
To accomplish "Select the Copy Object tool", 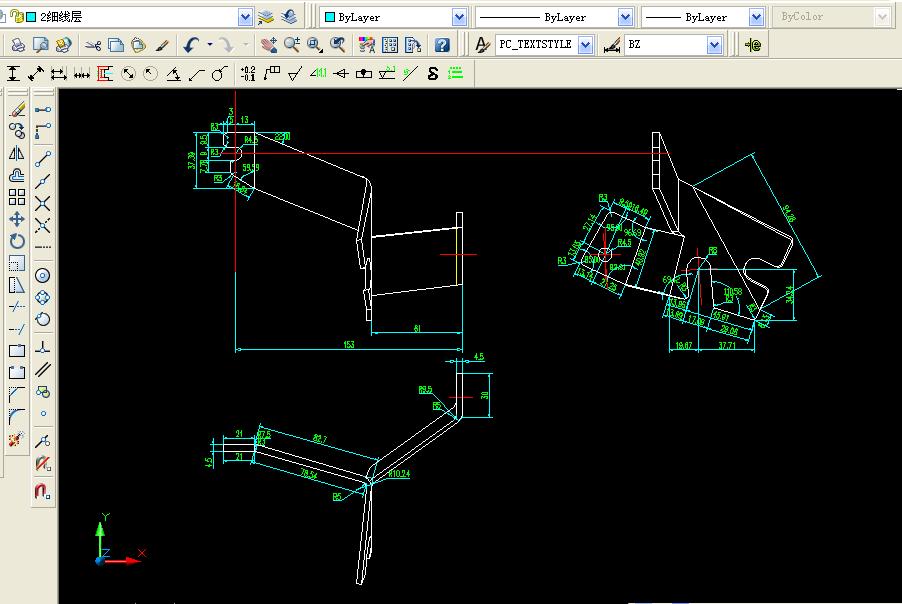I will tap(17, 131).
